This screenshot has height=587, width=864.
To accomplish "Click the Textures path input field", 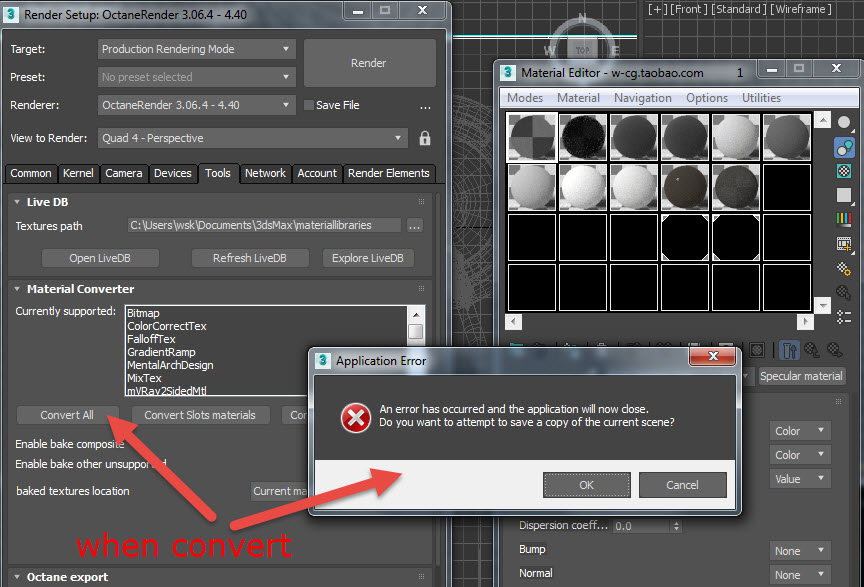I will click(264, 225).
